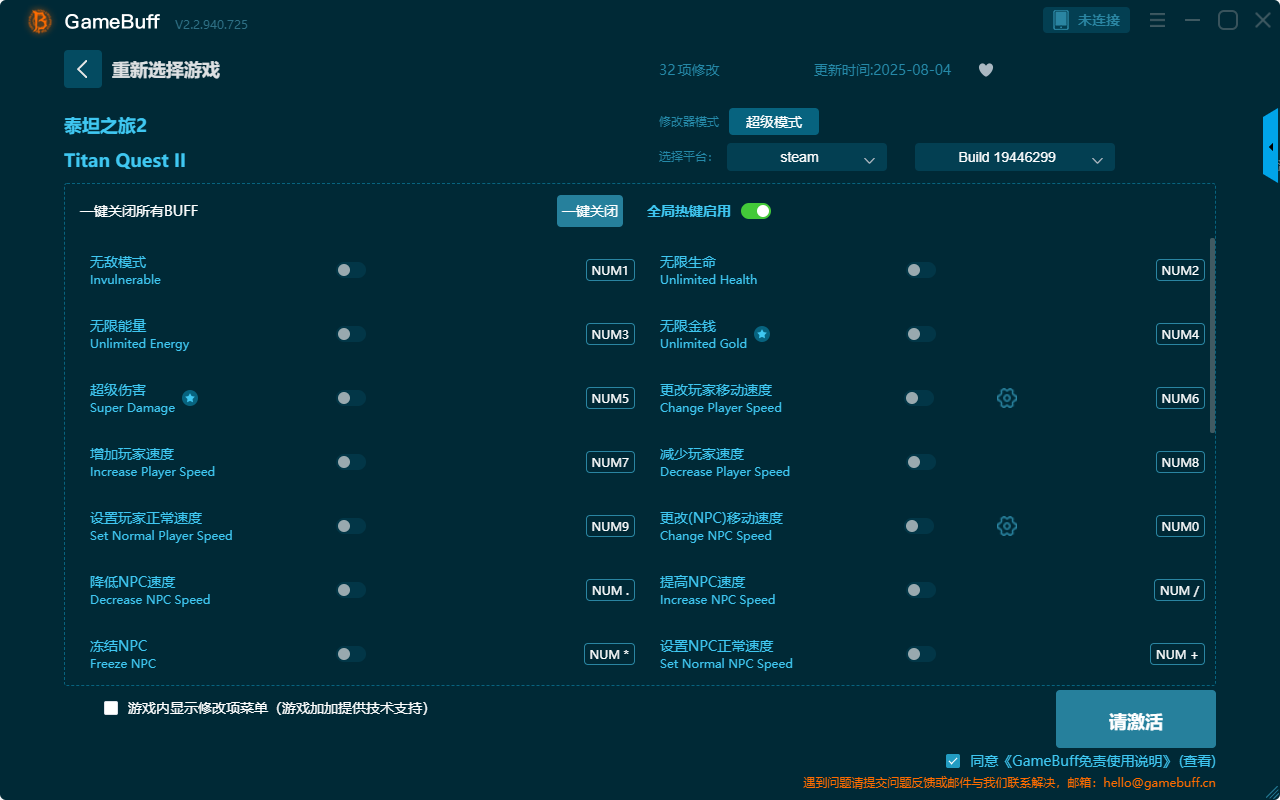
Task: Click the NUM + hotkey box
Action: pos(1177,654)
